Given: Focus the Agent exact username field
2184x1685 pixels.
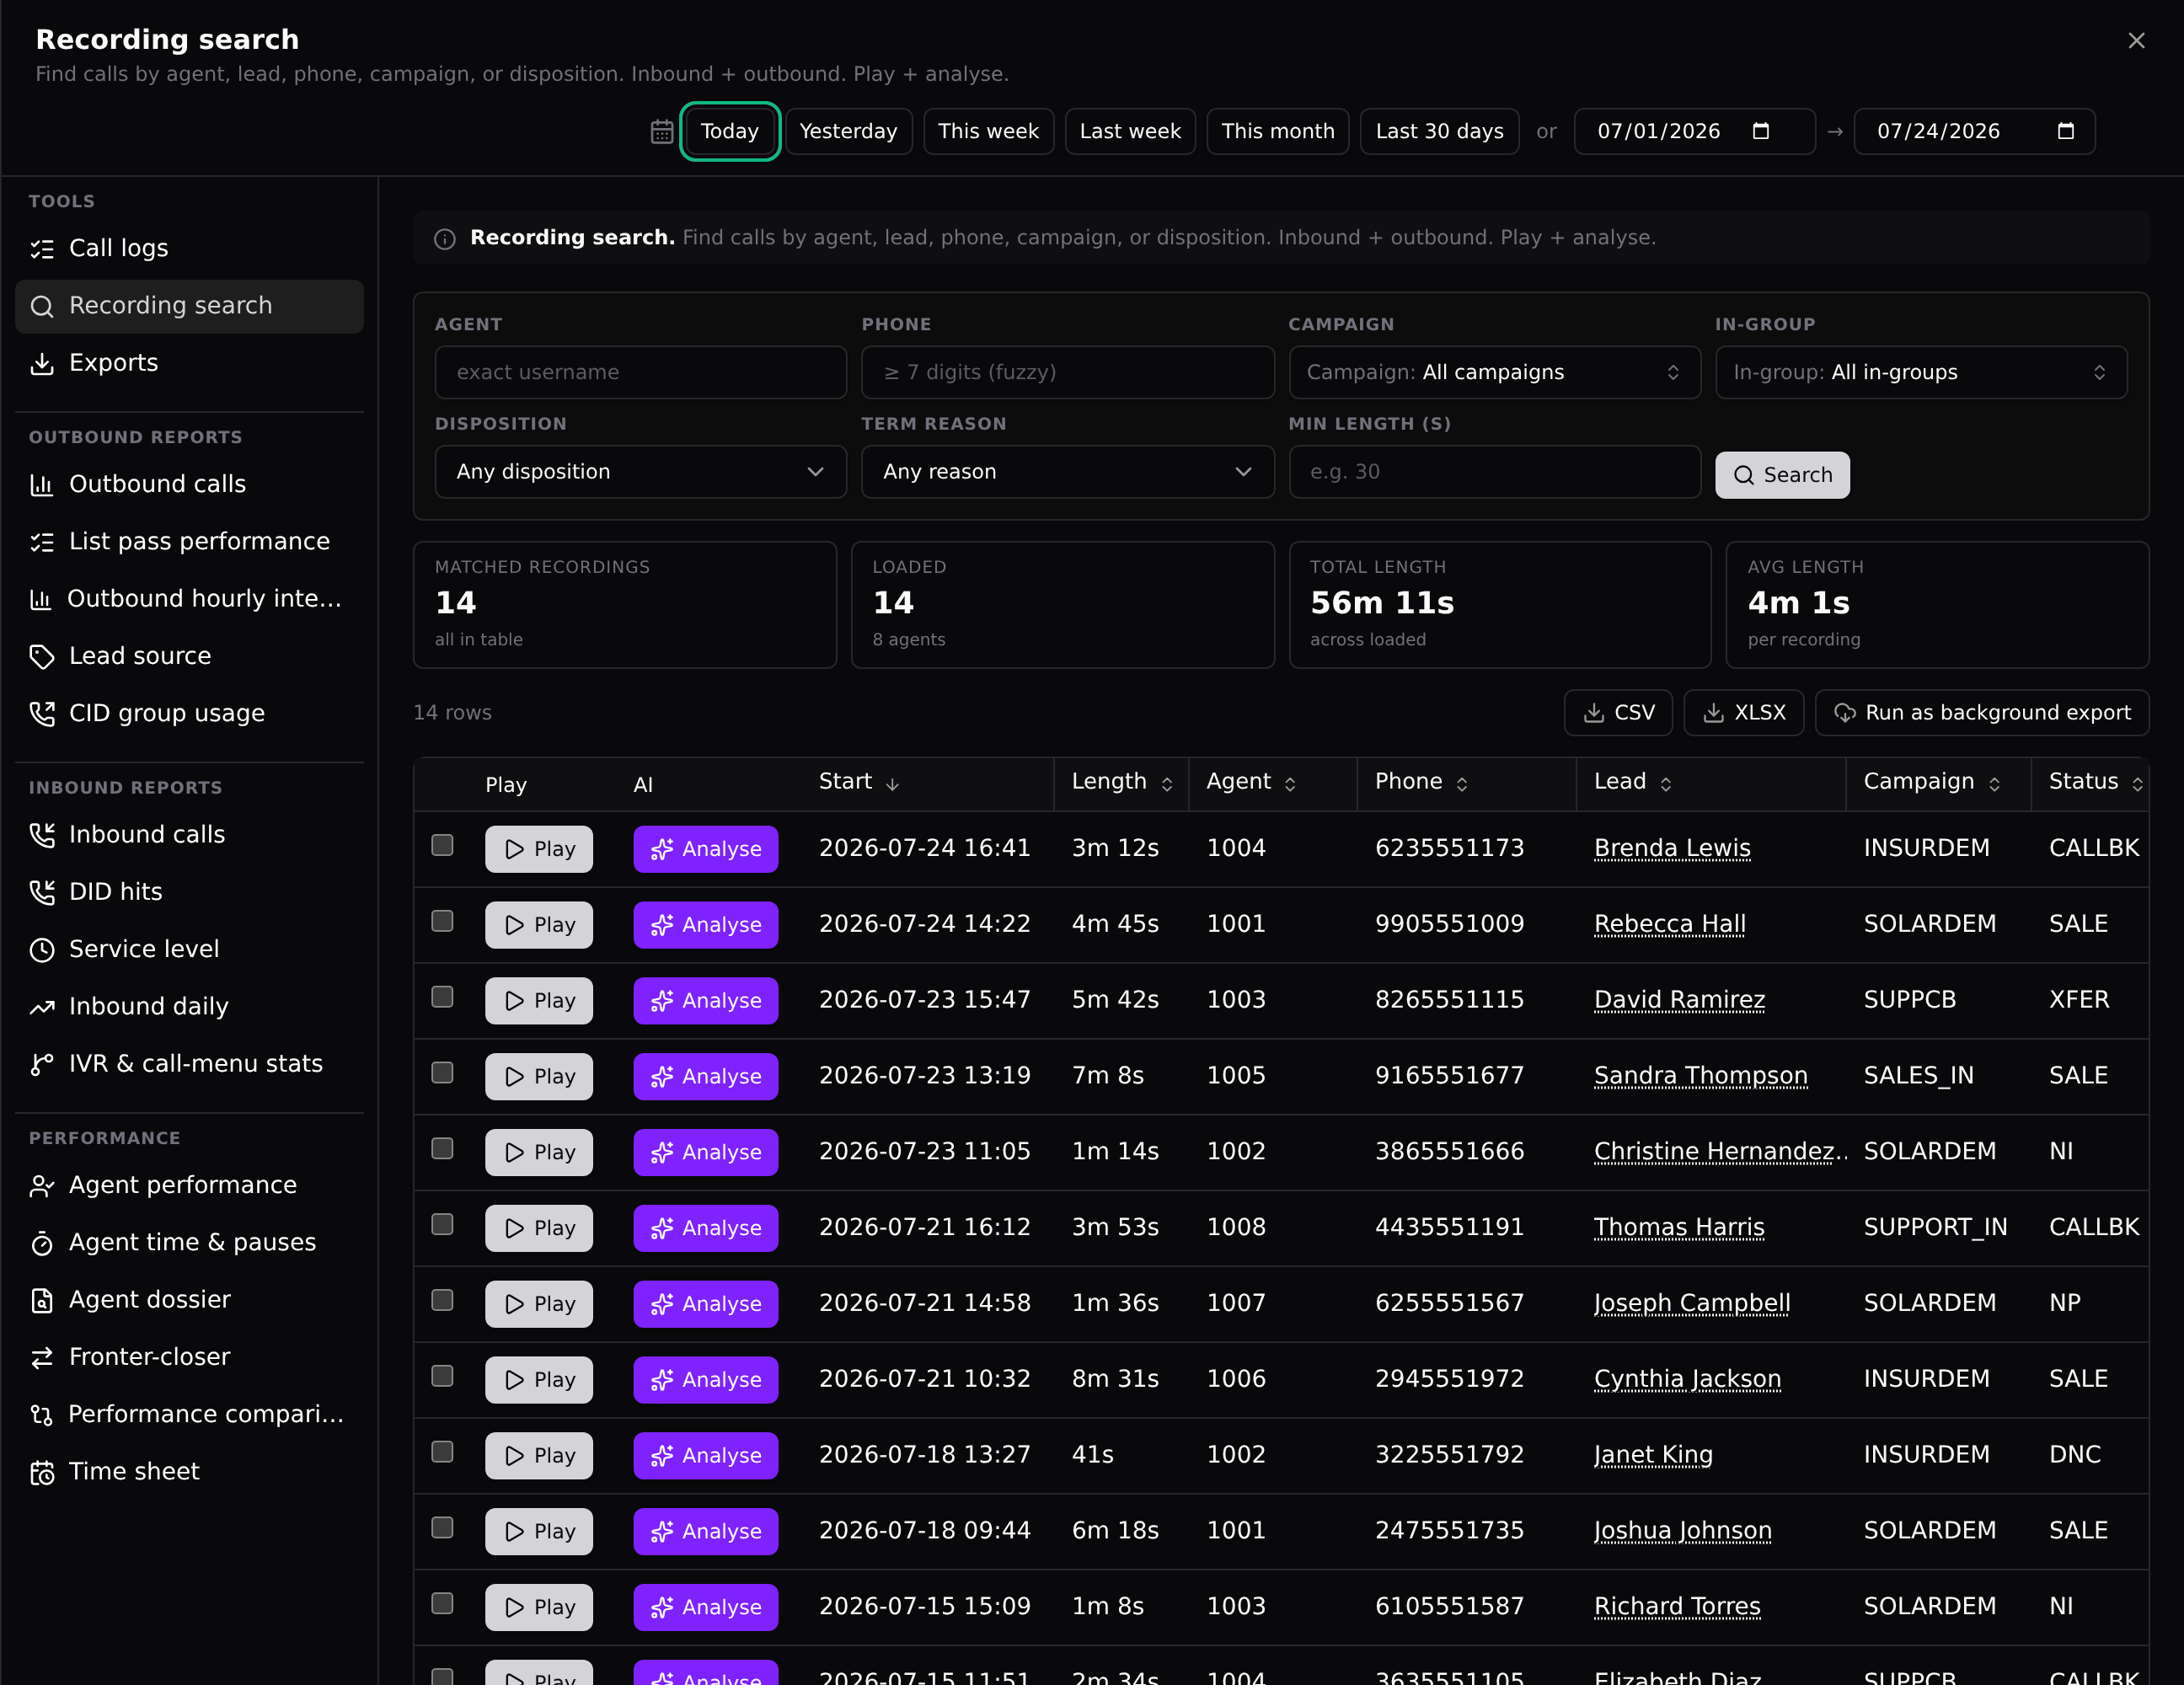Looking at the screenshot, I should click(x=640, y=372).
